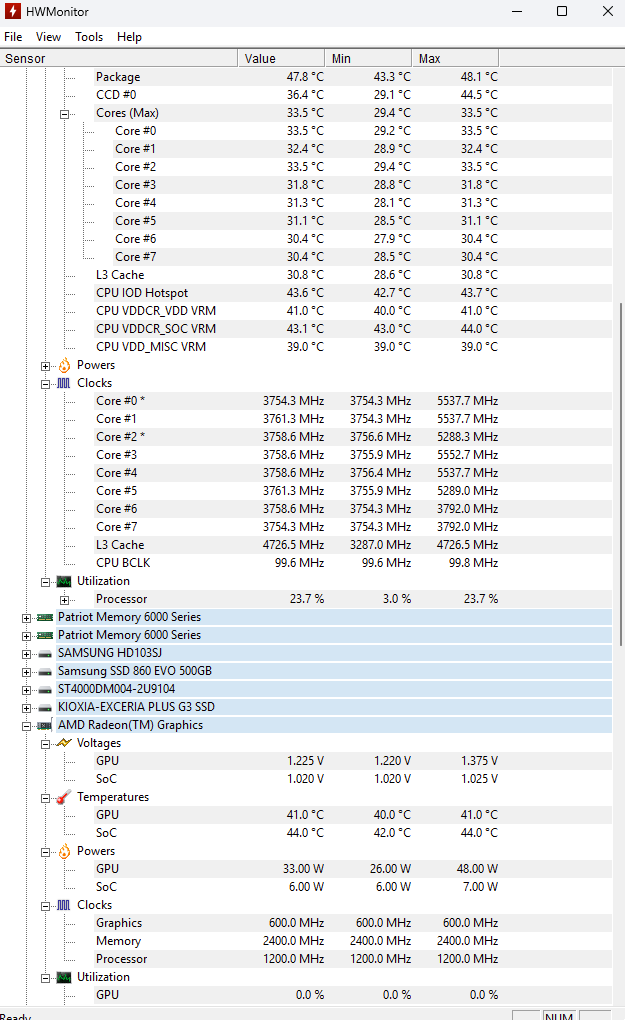Expand the Processor utilization row

pyautogui.click(x=64, y=600)
